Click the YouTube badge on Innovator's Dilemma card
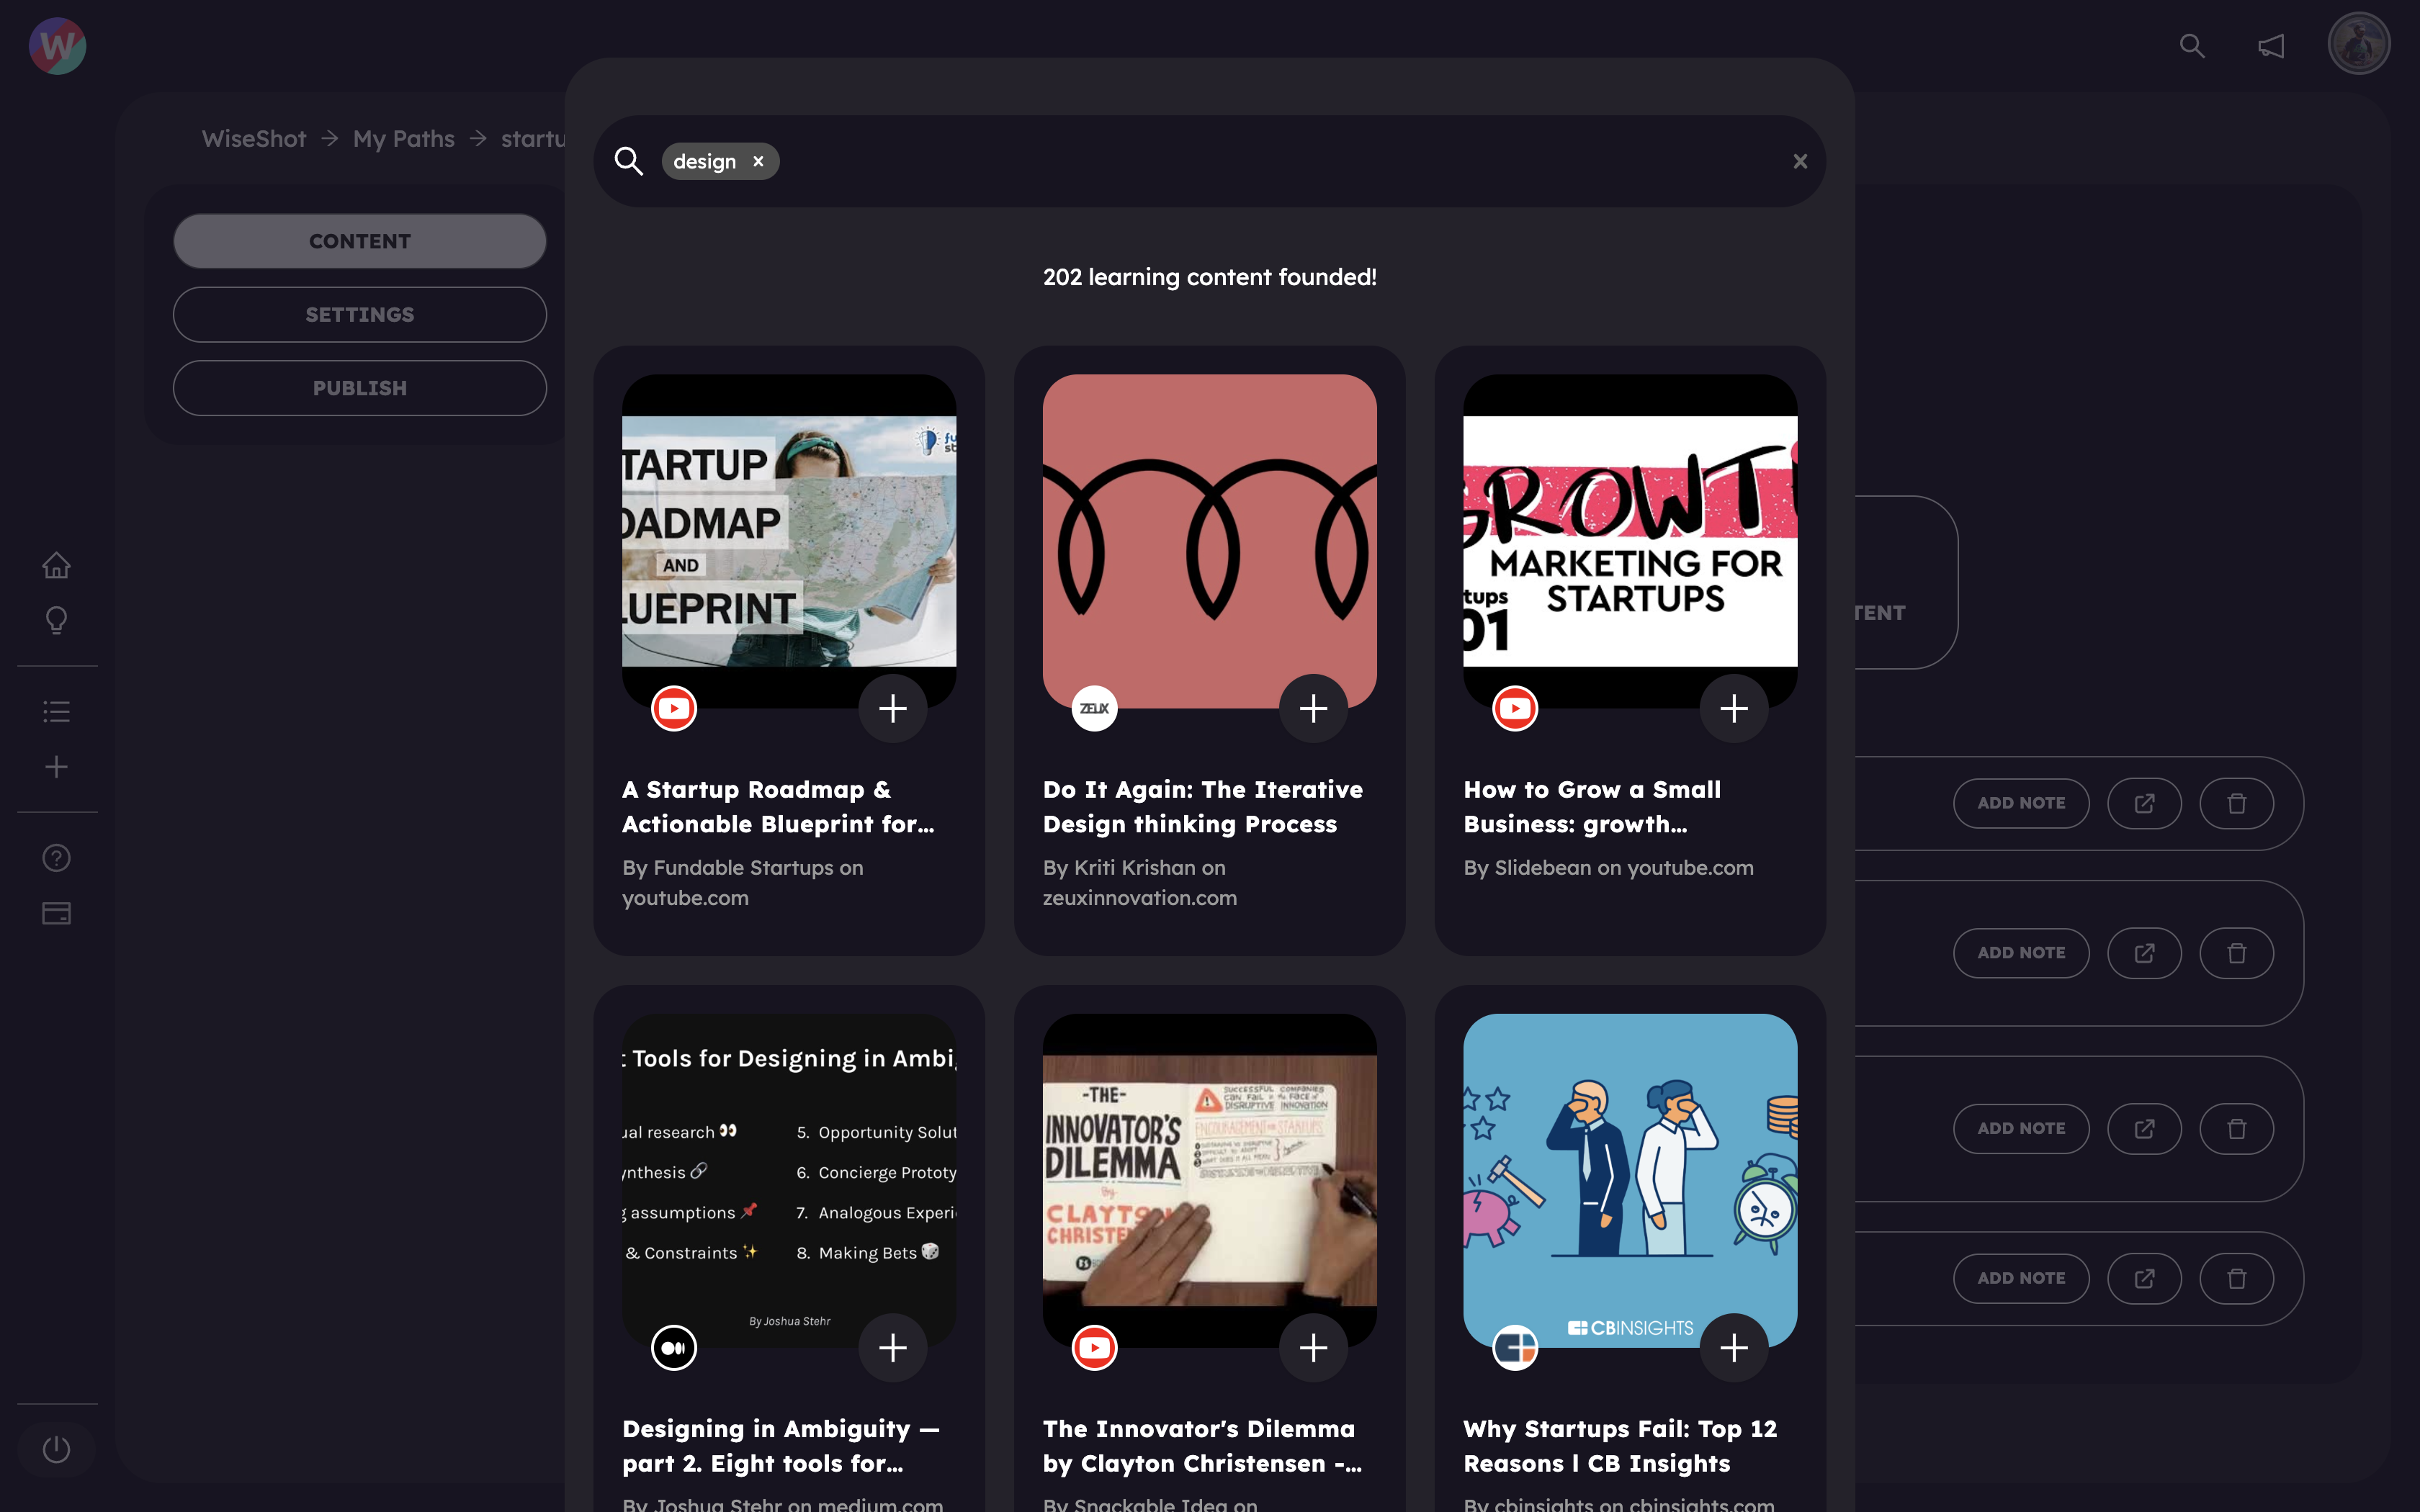2420x1512 pixels. pyautogui.click(x=1094, y=1347)
